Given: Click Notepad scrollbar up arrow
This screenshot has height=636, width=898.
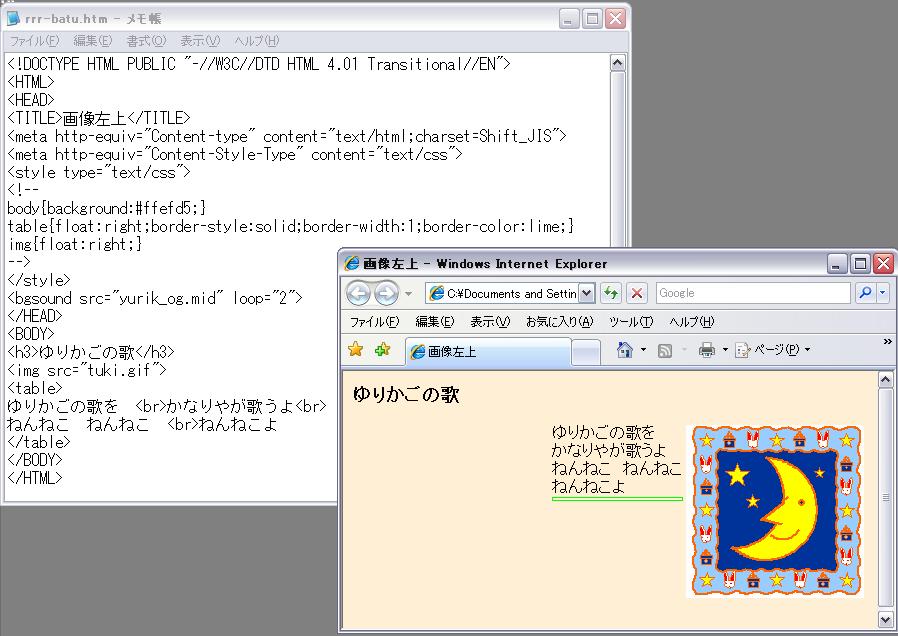Looking at the screenshot, I should (x=617, y=62).
